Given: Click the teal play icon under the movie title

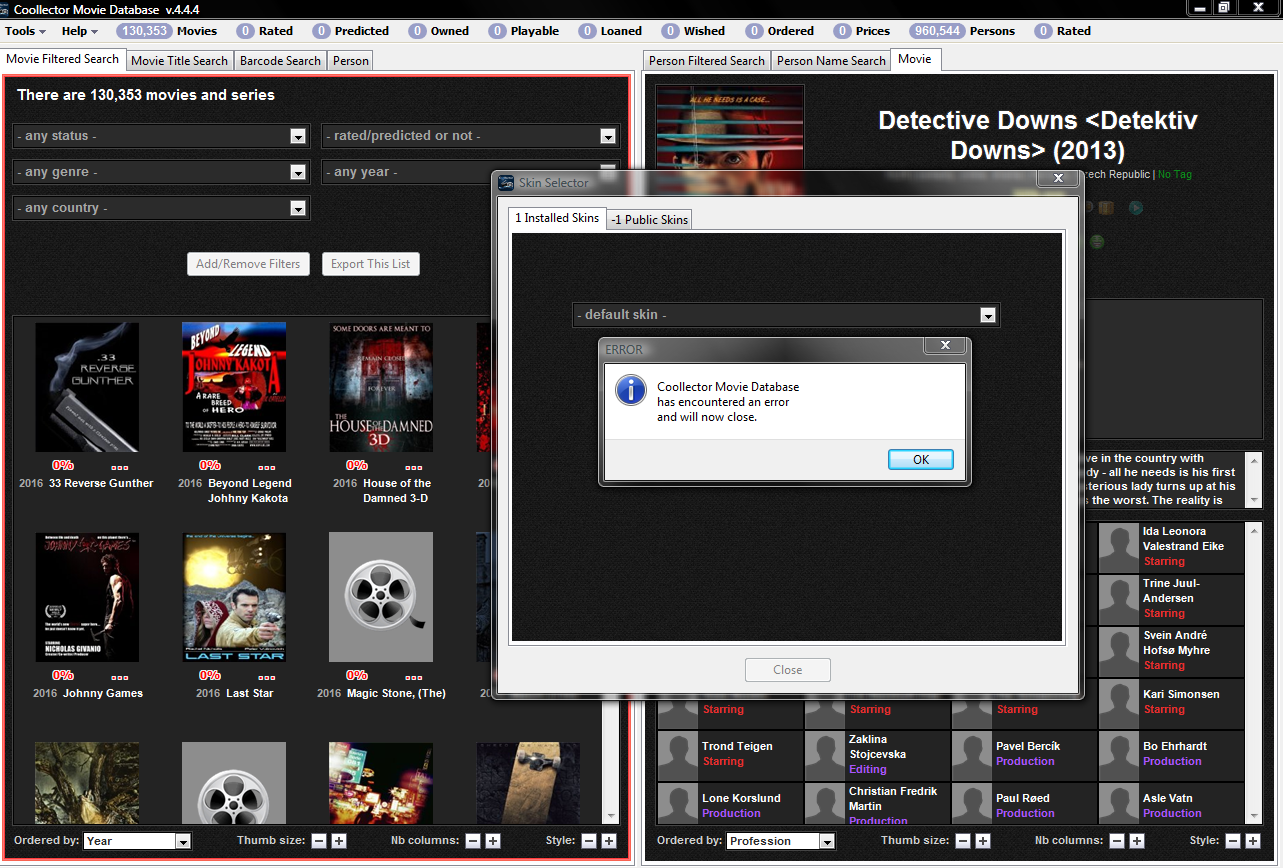Looking at the screenshot, I should [1135, 208].
